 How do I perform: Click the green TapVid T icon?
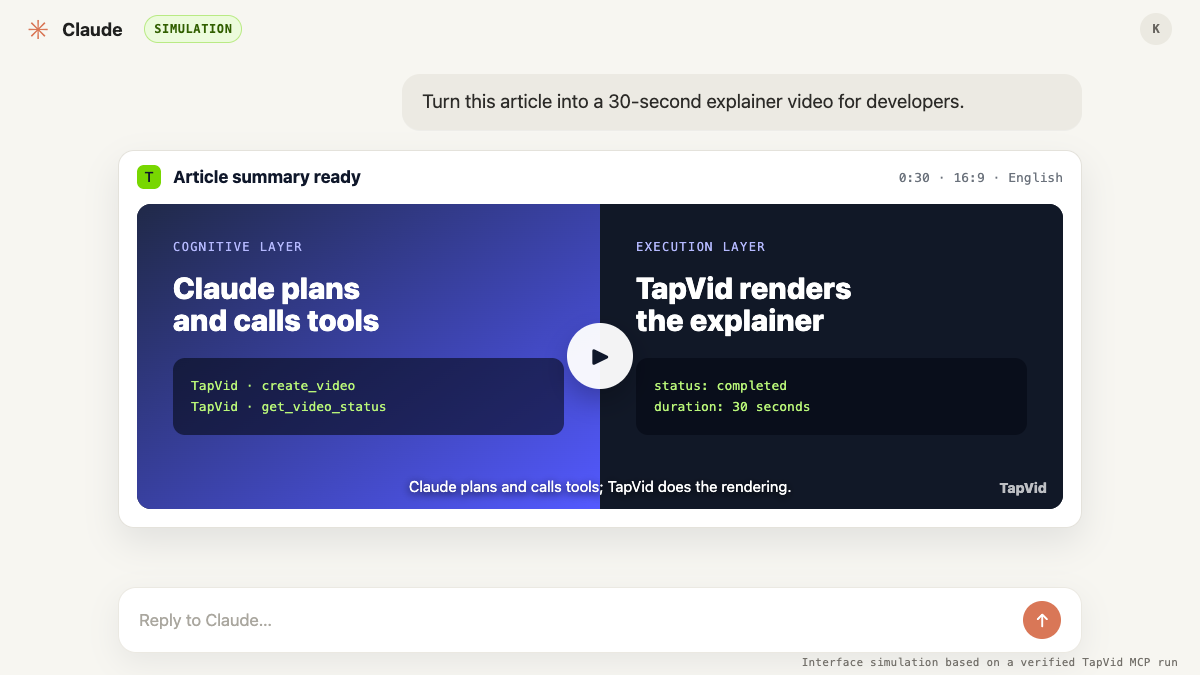click(x=149, y=177)
